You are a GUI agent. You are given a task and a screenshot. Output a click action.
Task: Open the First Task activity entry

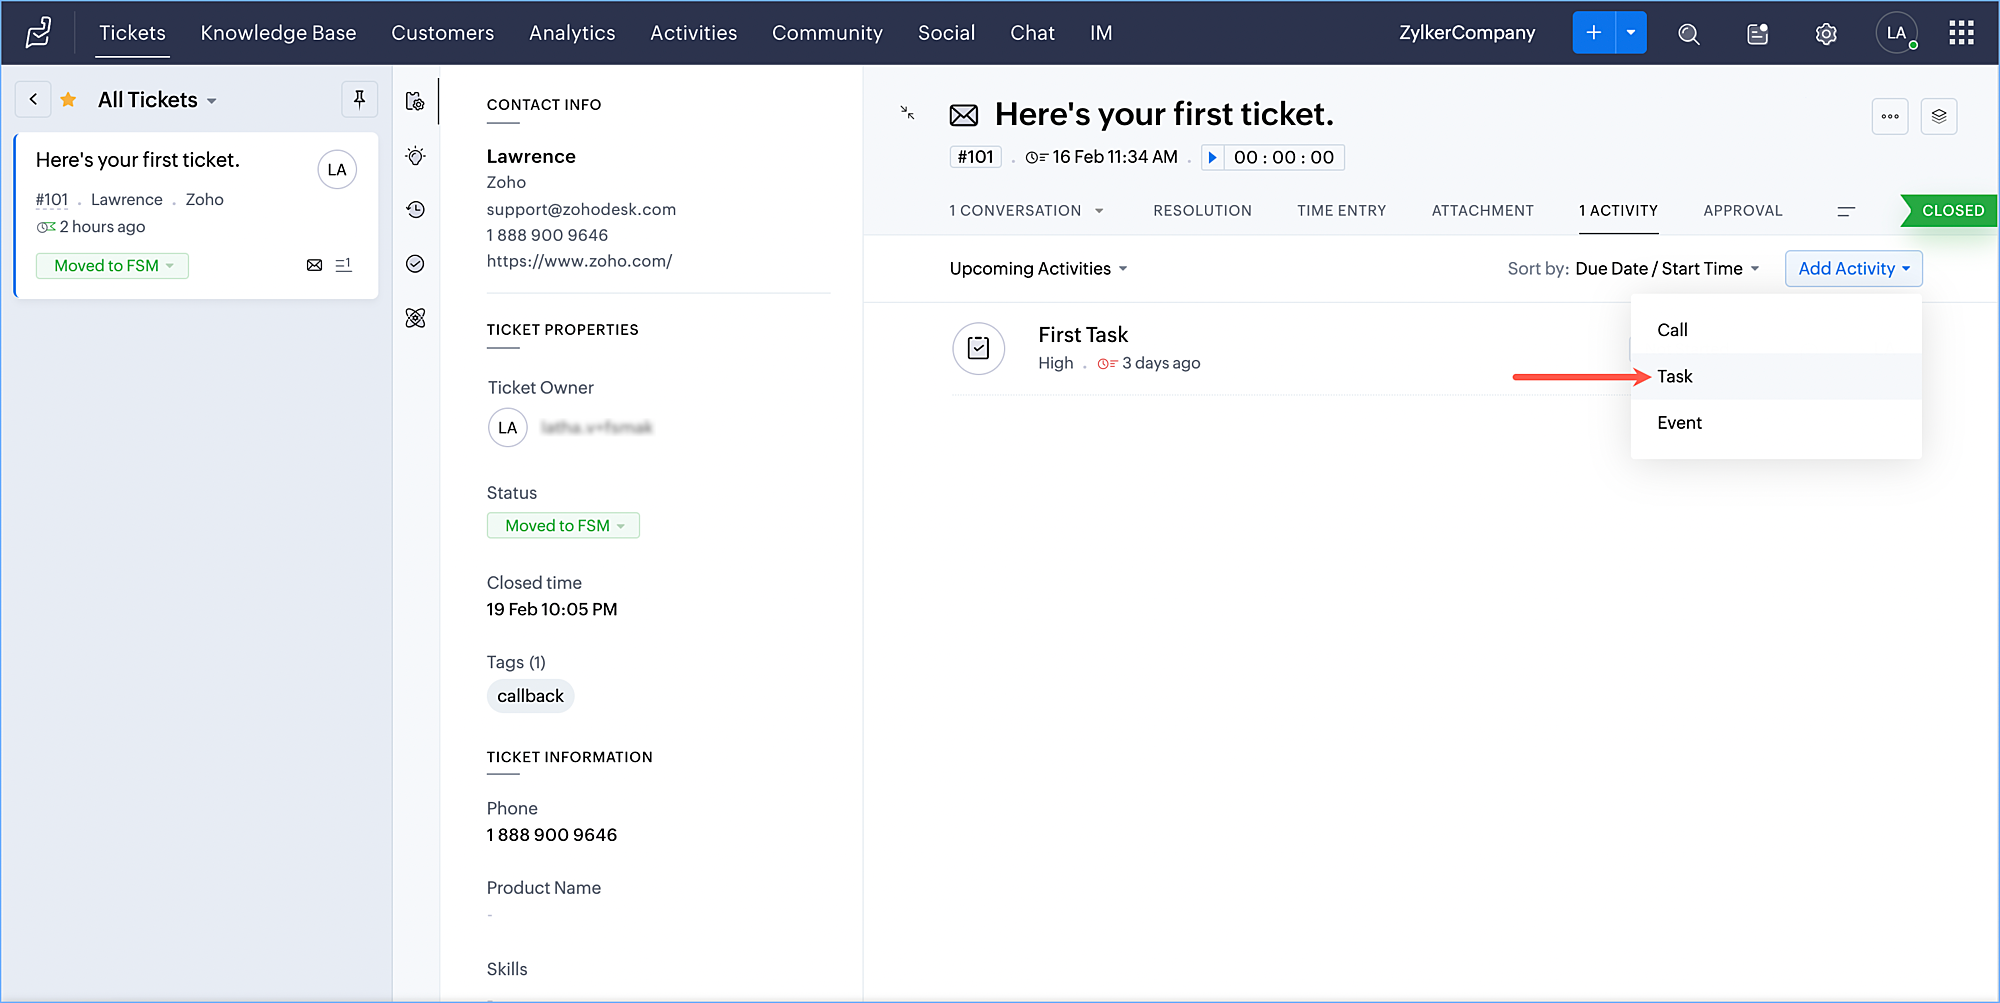(x=1083, y=335)
